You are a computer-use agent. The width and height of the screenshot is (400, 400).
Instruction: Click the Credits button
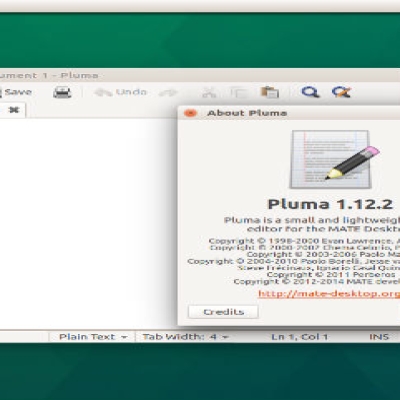click(223, 312)
